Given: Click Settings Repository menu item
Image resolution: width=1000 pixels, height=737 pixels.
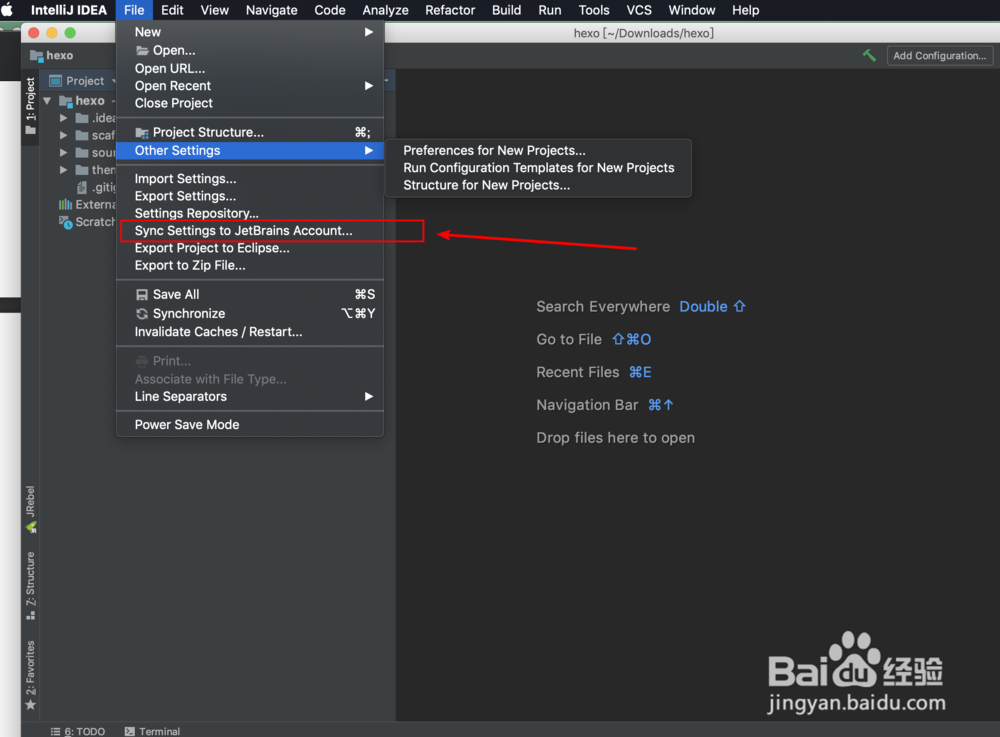Looking at the screenshot, I should pyautogui.click(x=250, y=214).
